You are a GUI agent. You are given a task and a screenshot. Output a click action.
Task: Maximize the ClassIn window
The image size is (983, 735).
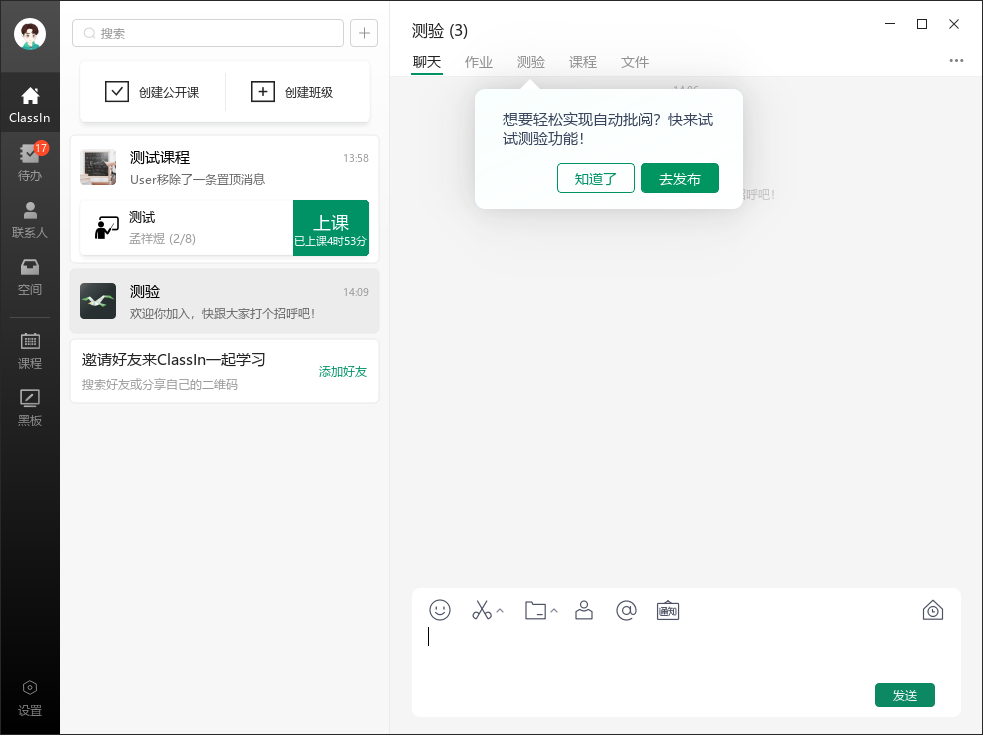point(922,24)
